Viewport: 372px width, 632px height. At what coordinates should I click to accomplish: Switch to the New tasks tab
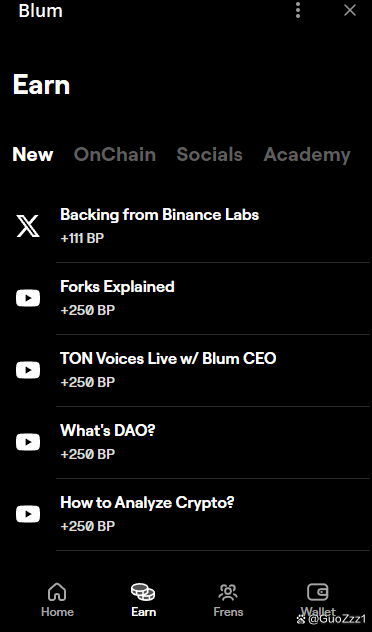33,154
